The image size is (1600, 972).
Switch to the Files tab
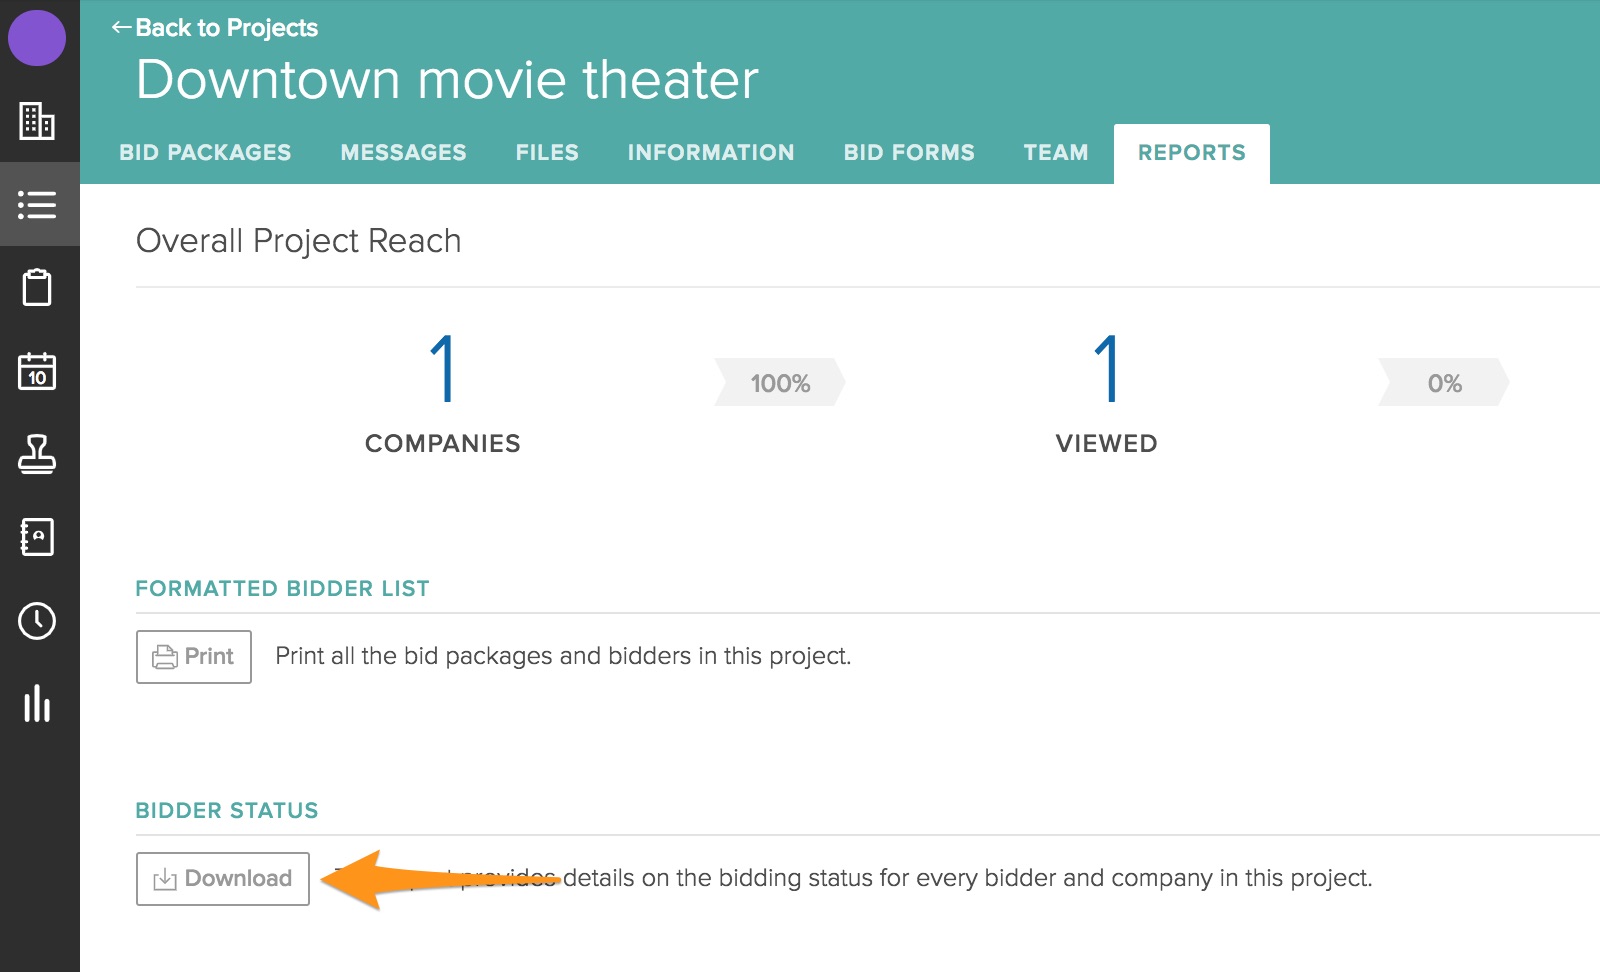click(547, 153)
